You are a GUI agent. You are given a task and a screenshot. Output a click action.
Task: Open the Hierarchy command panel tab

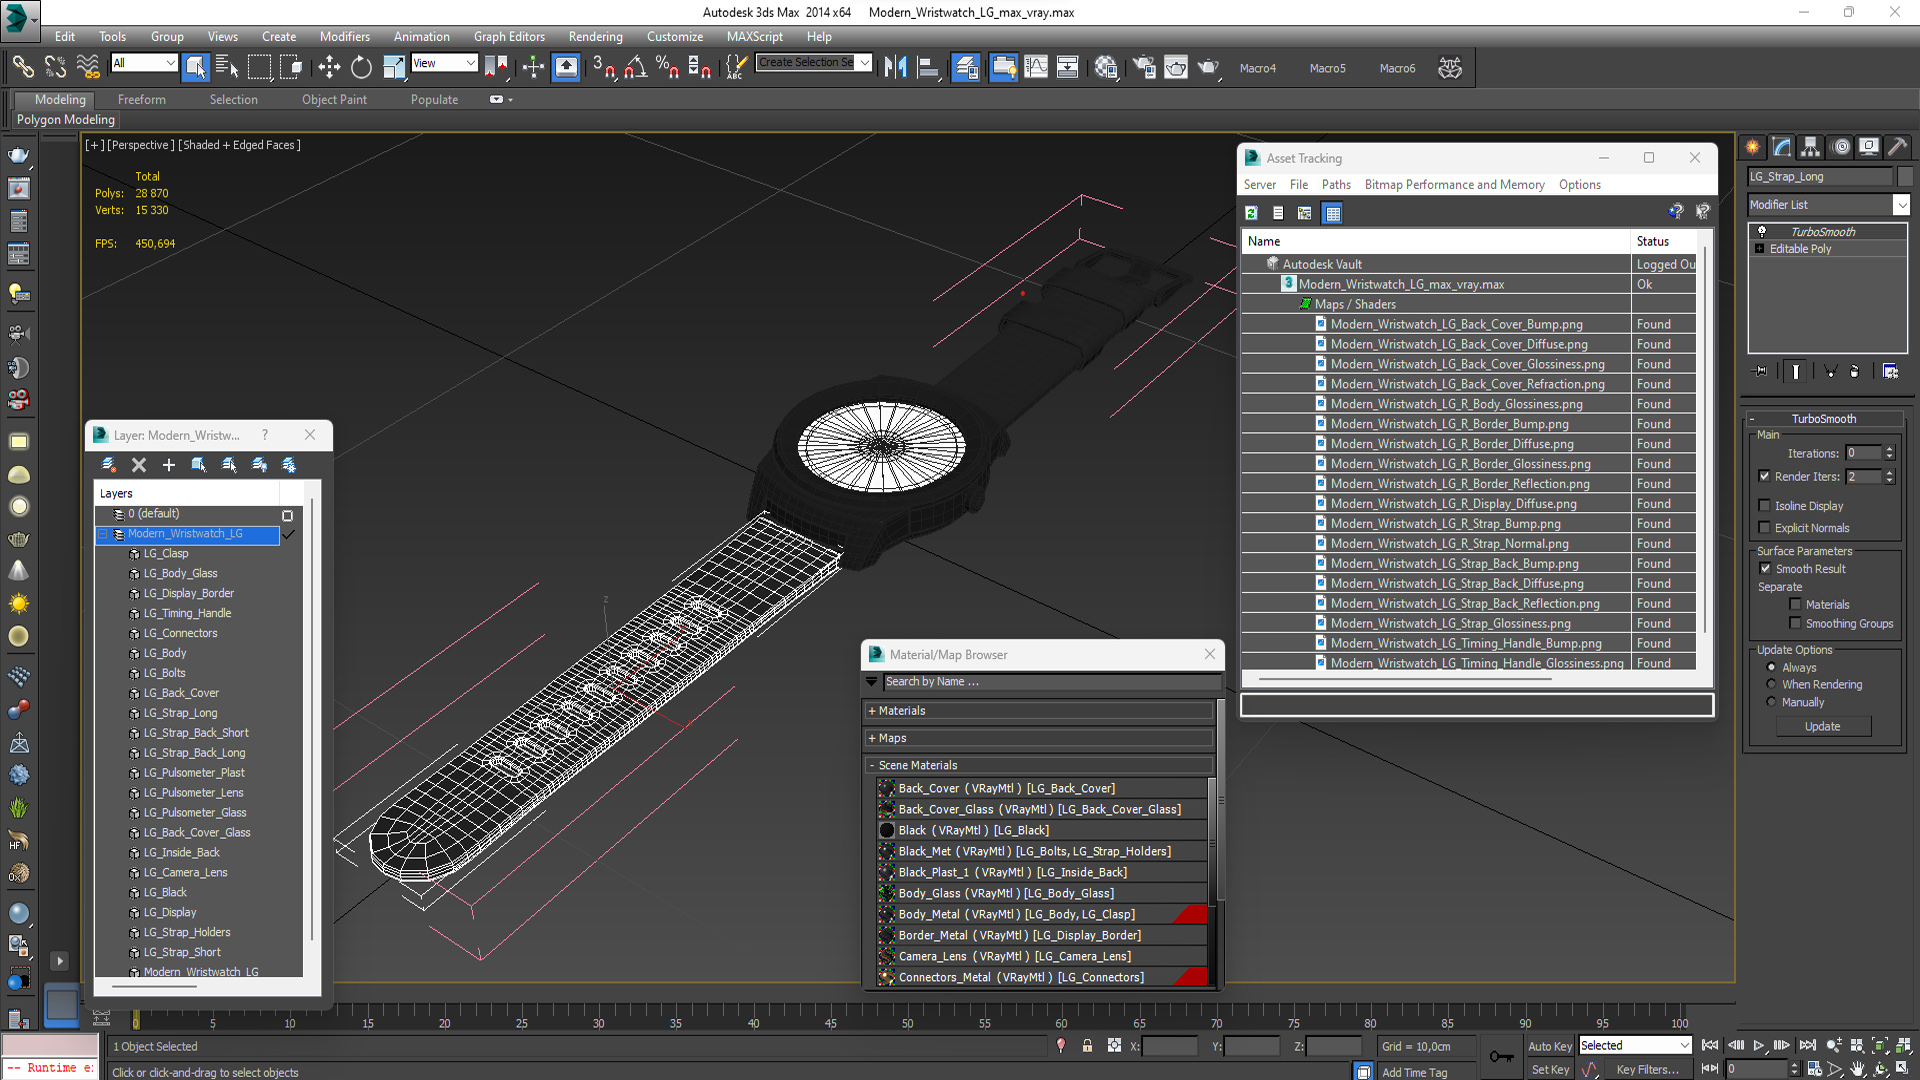[x=1811, y=147]
